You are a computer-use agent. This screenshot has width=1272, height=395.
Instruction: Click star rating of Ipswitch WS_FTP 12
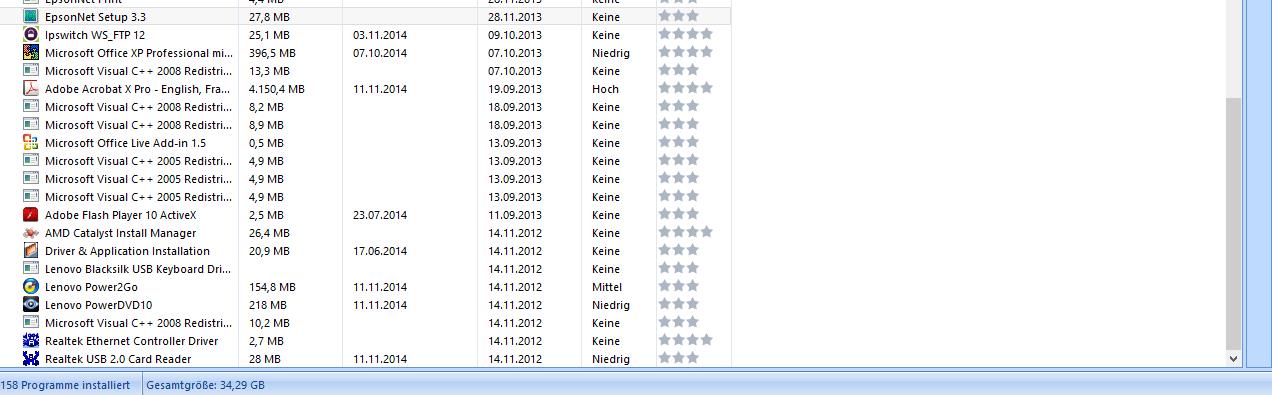point(685,34)
